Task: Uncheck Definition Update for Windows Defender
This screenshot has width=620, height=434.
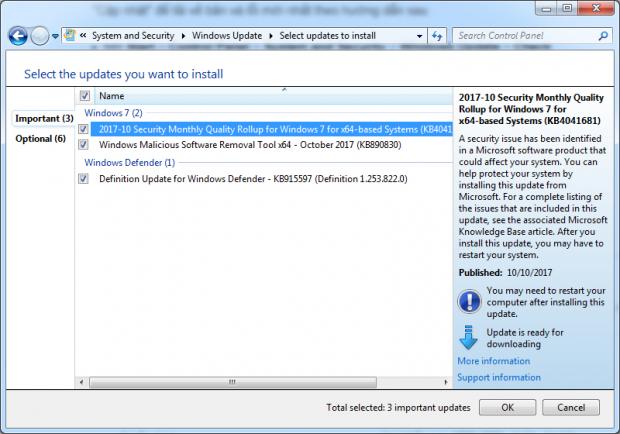Action: [85, 178]
